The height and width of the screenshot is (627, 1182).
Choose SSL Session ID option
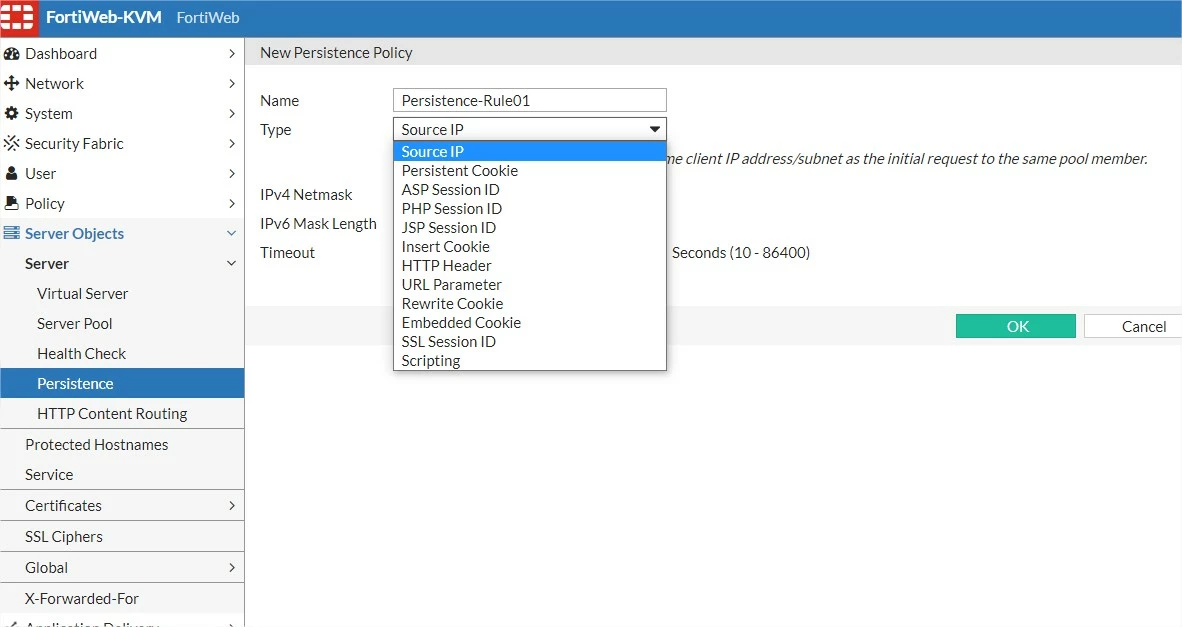point(529,341)
